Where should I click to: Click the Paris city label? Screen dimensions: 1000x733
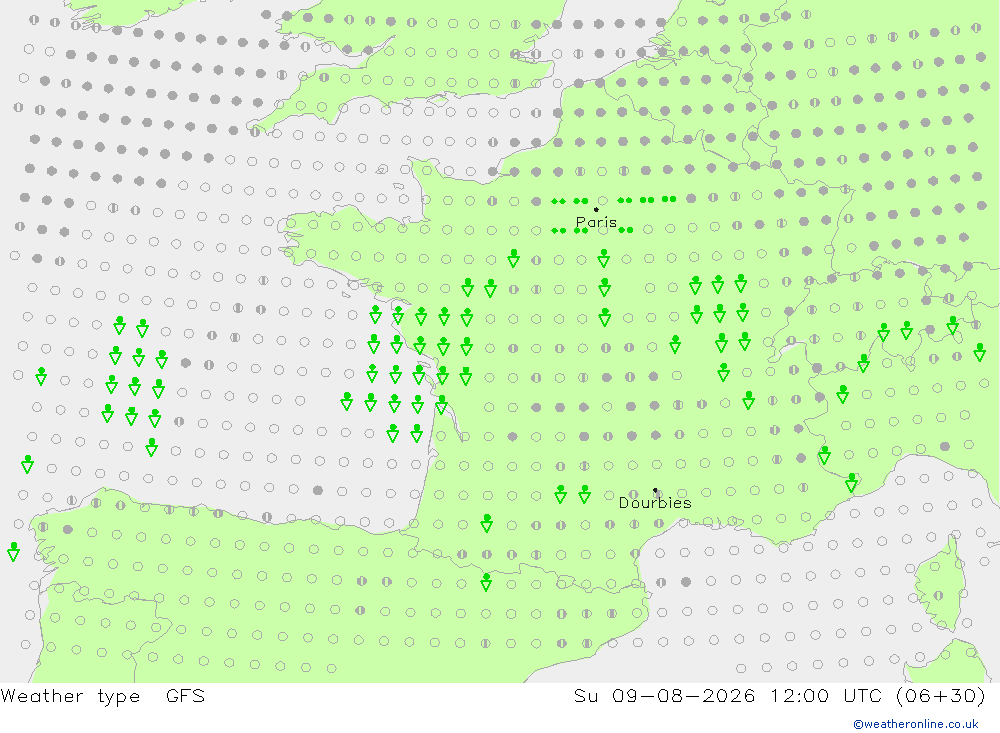[x=596, y=222]
